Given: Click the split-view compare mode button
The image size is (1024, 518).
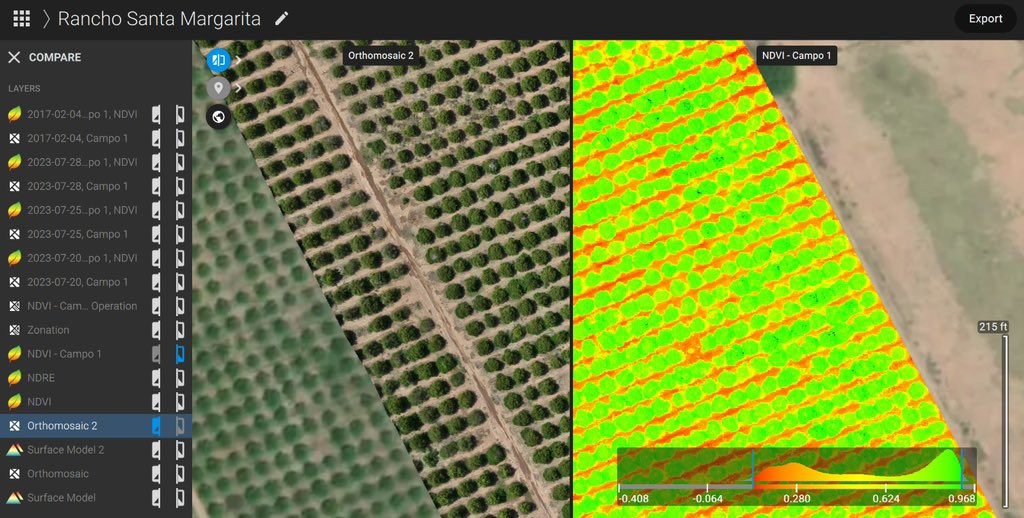Looking at the screenshot, I should click(x=218, y=60).
